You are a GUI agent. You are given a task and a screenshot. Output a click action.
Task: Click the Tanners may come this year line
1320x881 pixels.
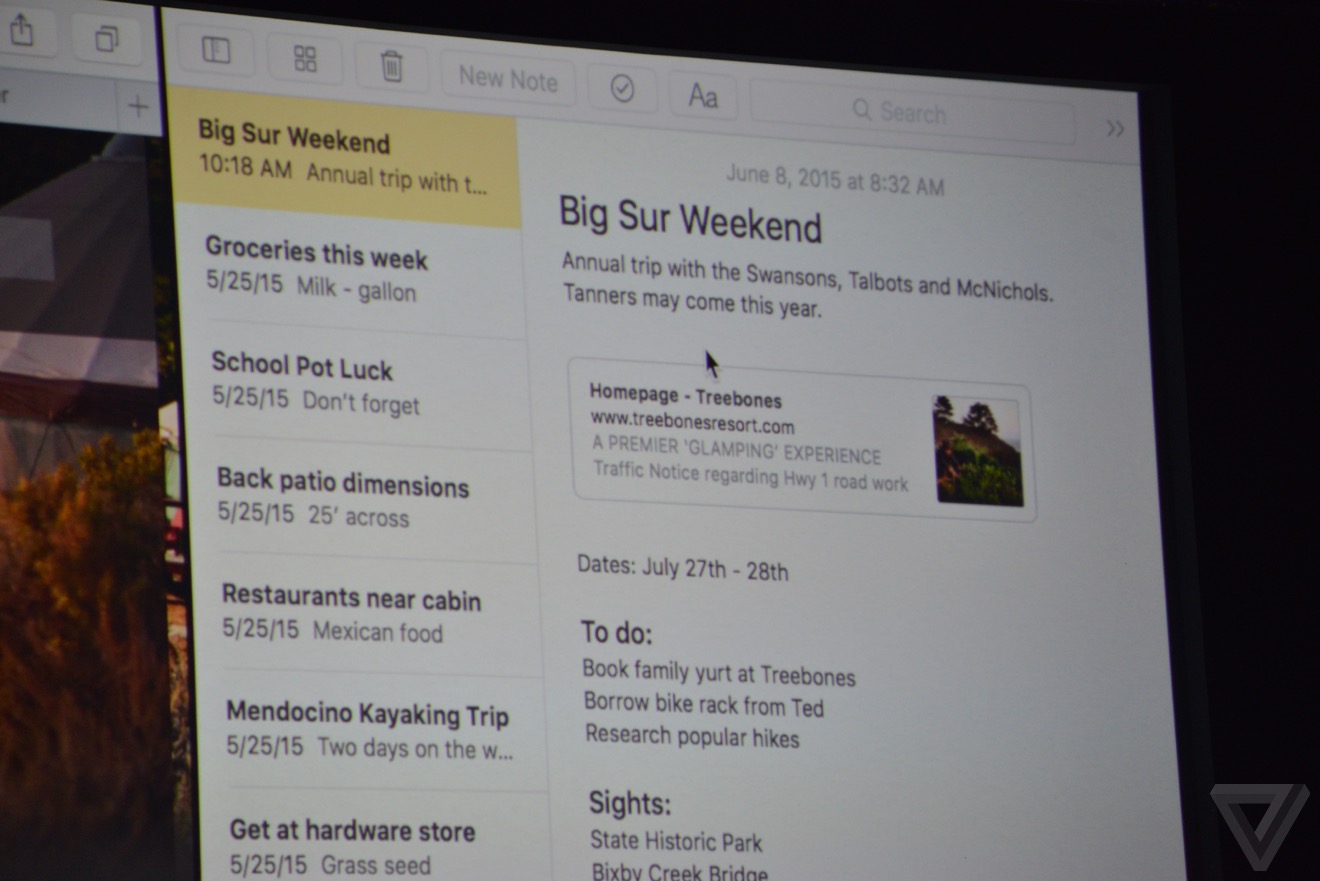[x=692, y=300]
